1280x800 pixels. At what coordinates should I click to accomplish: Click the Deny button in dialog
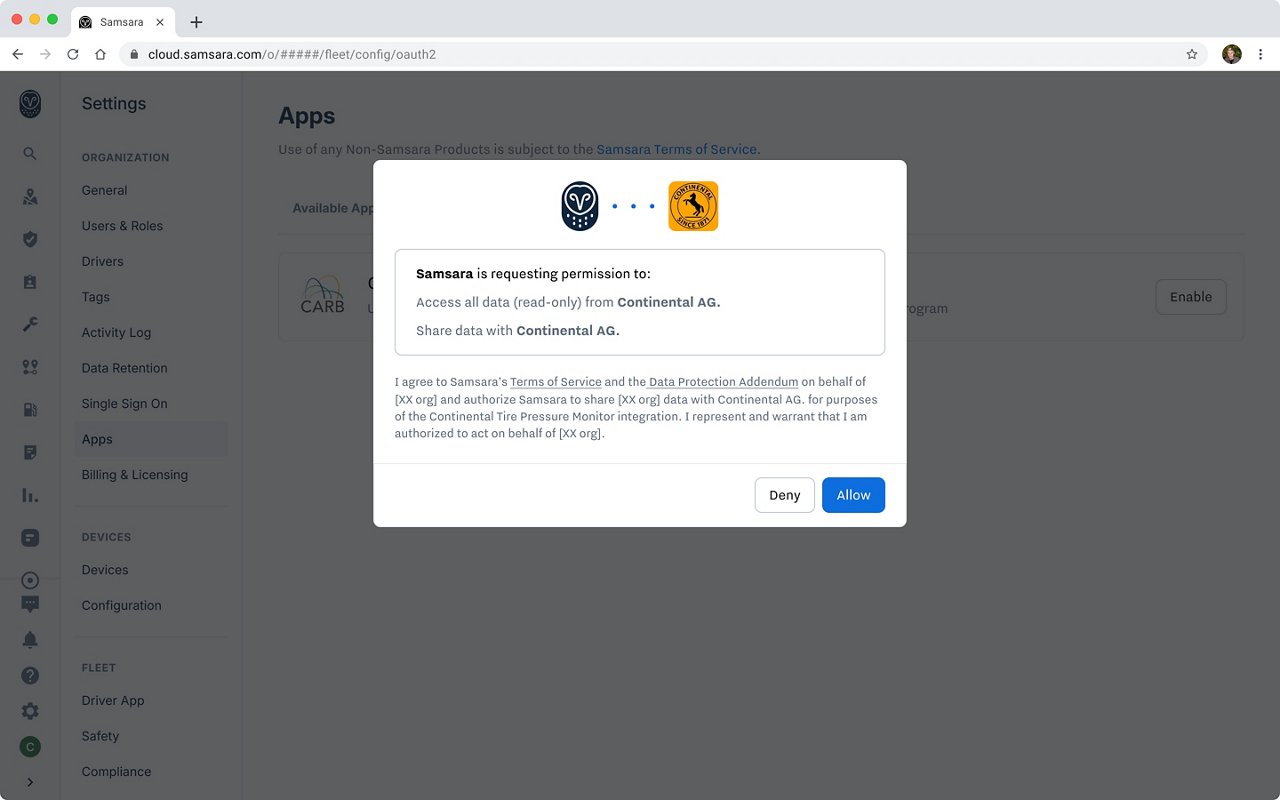tap(784, 495)
